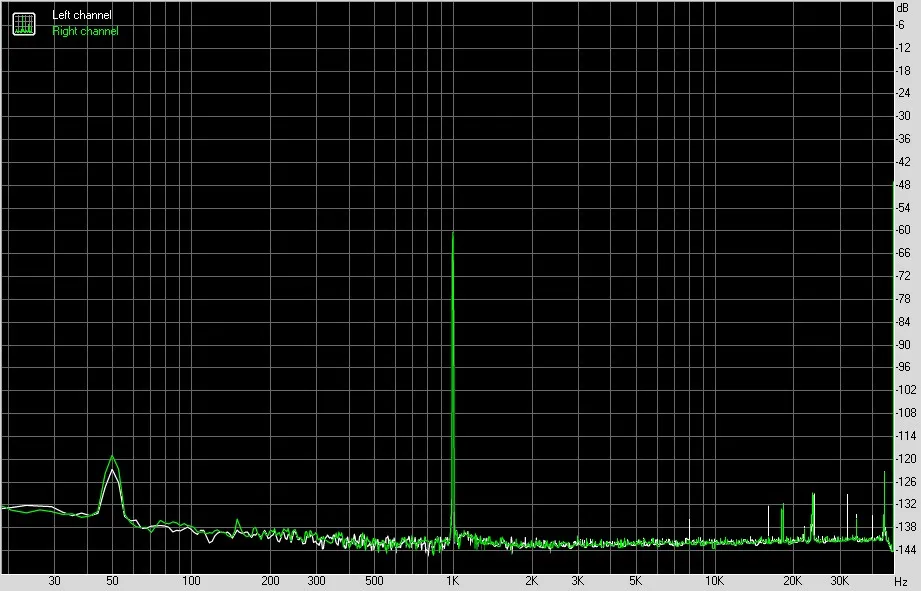The height and width of the screenshot is (591, 921).
Task: Click the 5K frequency axis label
Action: [x=636, y=581]
